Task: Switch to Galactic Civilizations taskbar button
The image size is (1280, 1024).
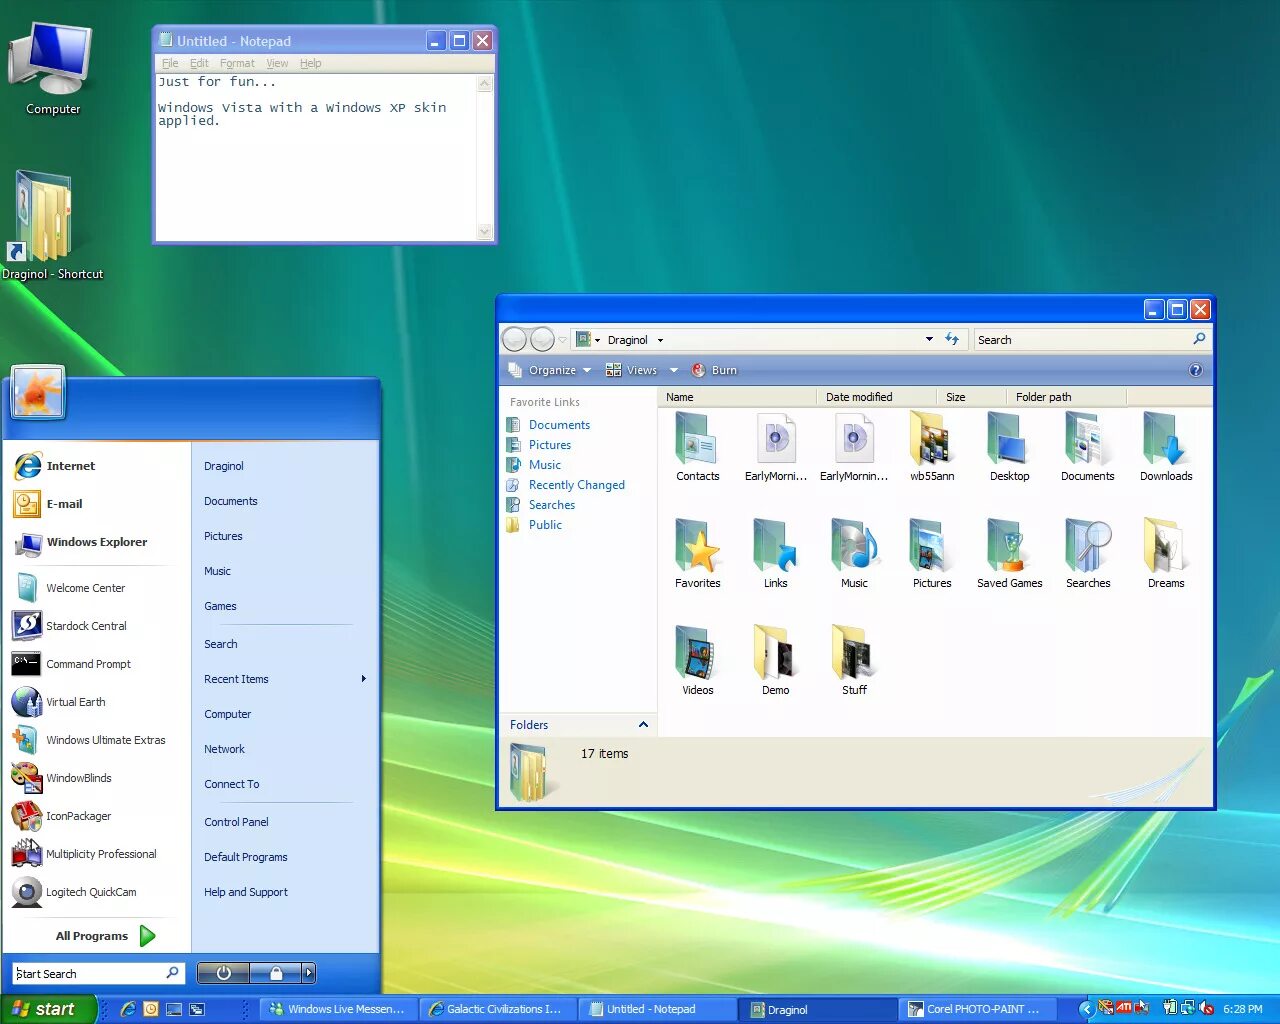Action: click(497, 1009)
